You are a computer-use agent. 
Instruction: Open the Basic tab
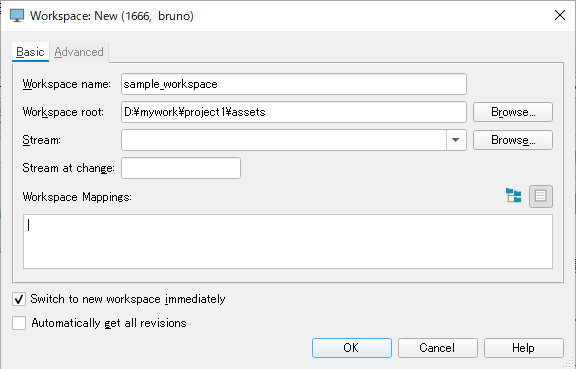30,52
